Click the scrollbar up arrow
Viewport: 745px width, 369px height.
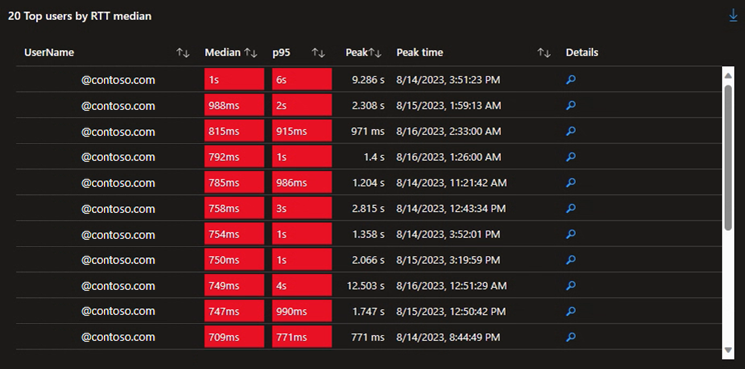pyautogui.click(x=728, y=74)
